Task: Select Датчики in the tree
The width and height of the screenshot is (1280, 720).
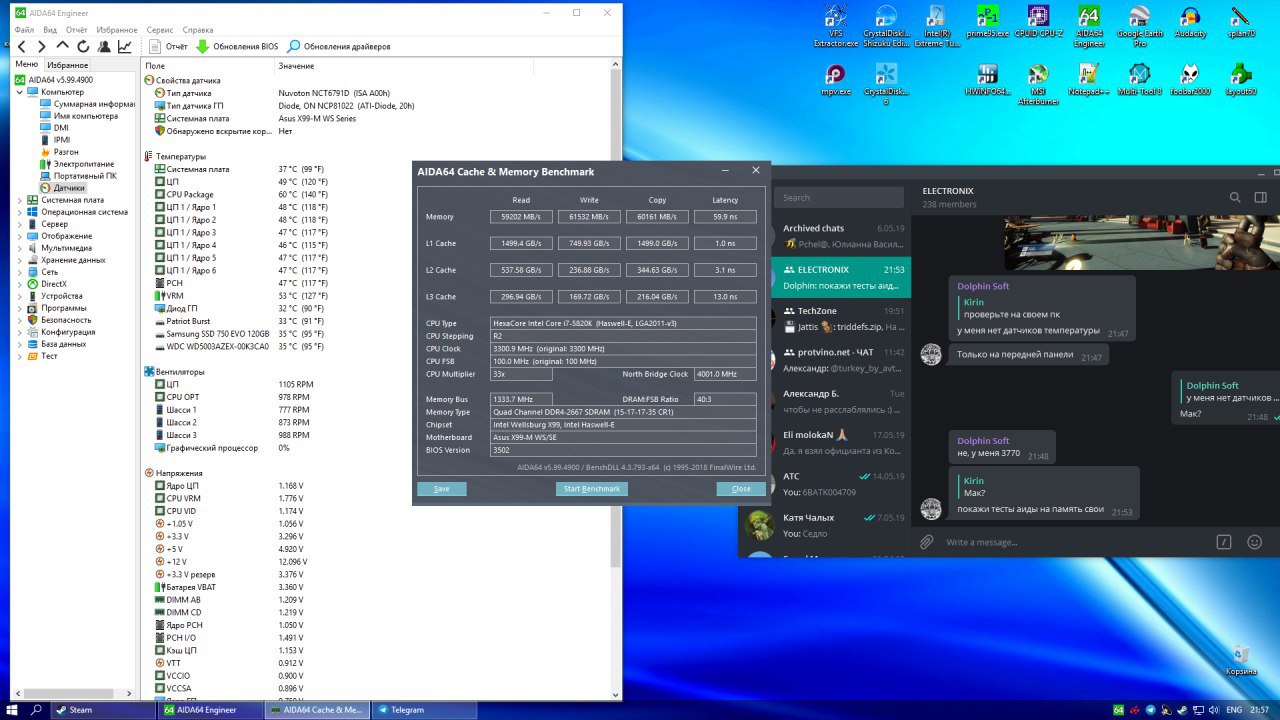Action: point(62,188)
